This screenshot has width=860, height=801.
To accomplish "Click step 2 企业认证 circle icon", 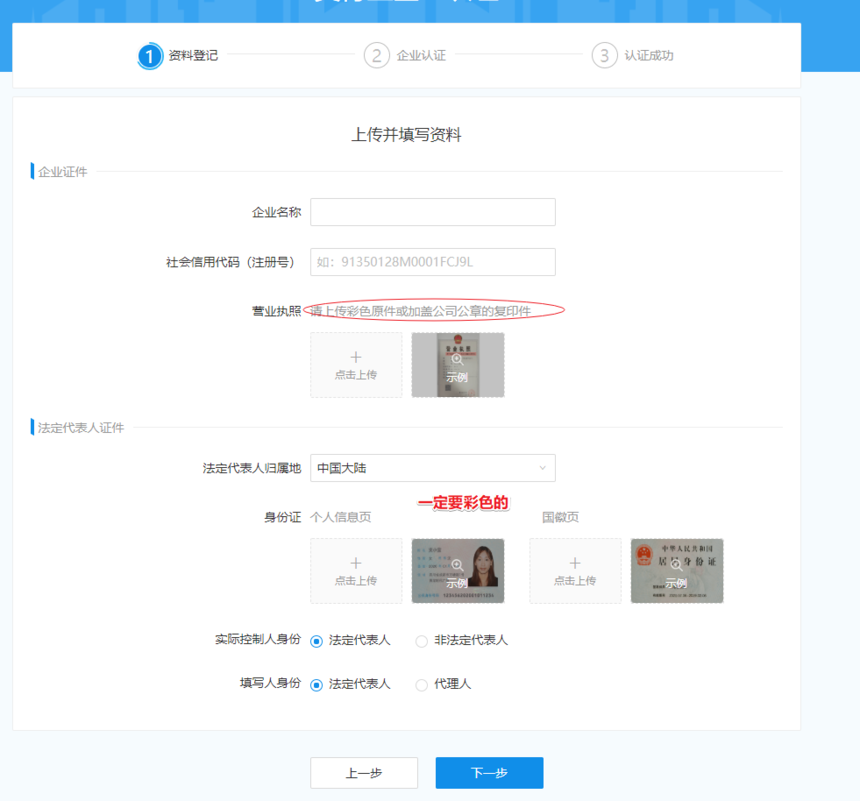I will pos(376,56).
